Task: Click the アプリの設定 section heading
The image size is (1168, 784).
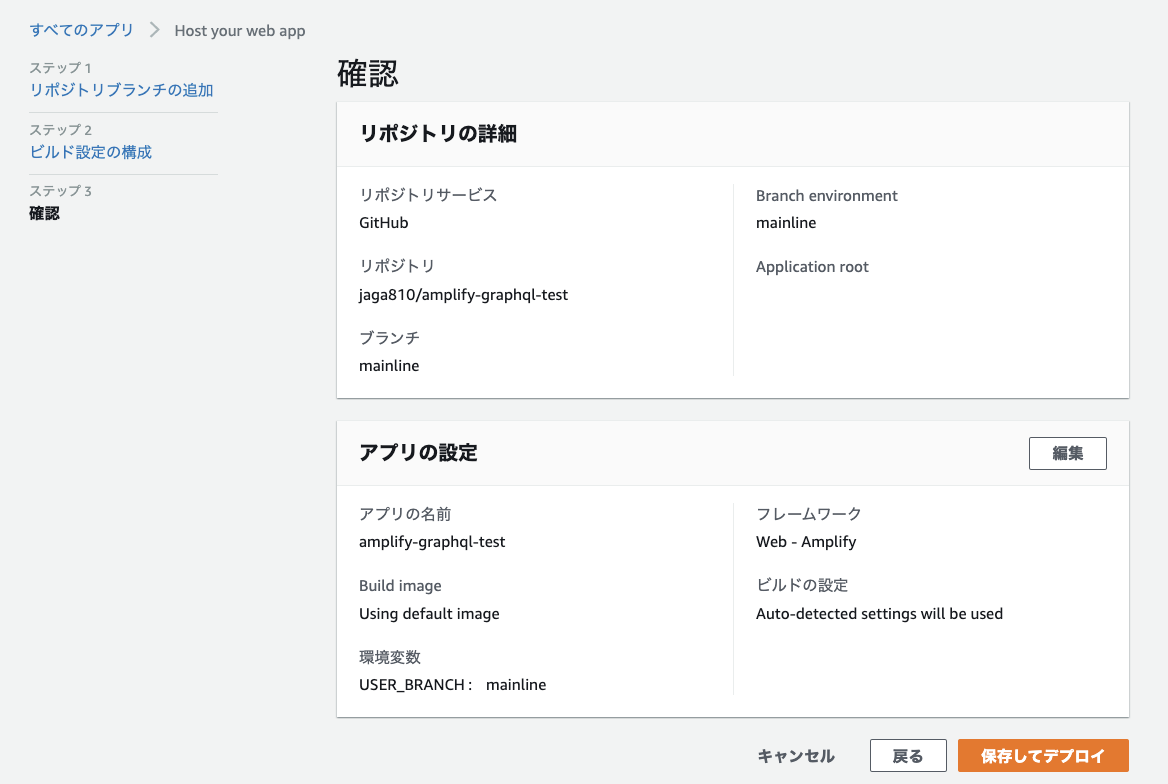Action: (418, 453)
